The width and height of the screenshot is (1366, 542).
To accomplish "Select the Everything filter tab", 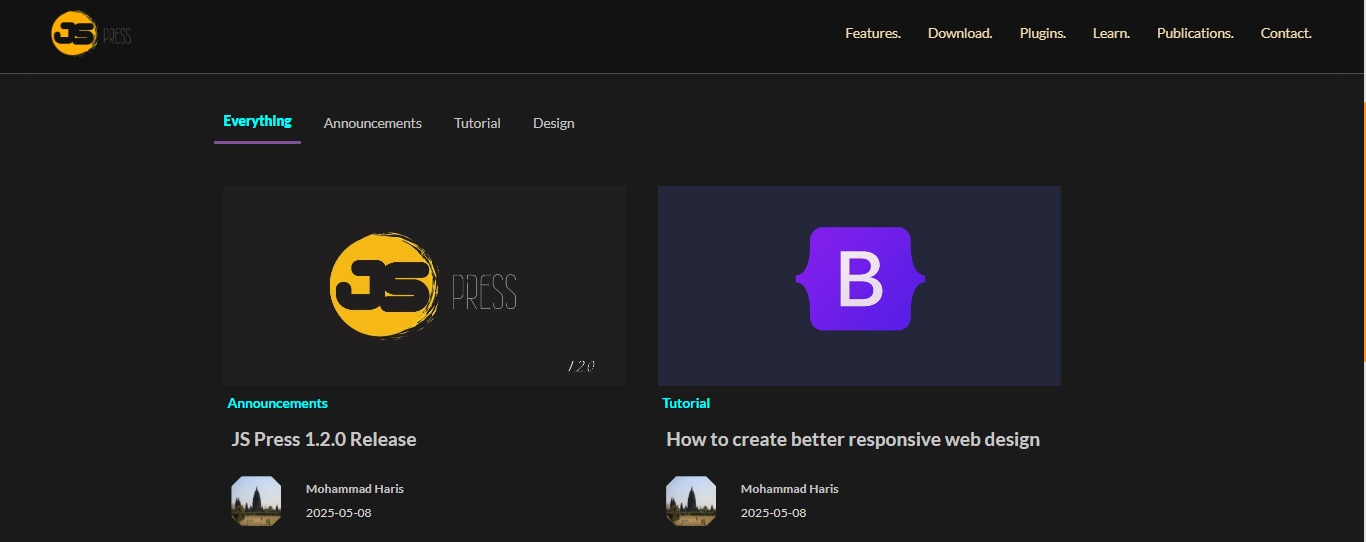I will click(257, 121).
